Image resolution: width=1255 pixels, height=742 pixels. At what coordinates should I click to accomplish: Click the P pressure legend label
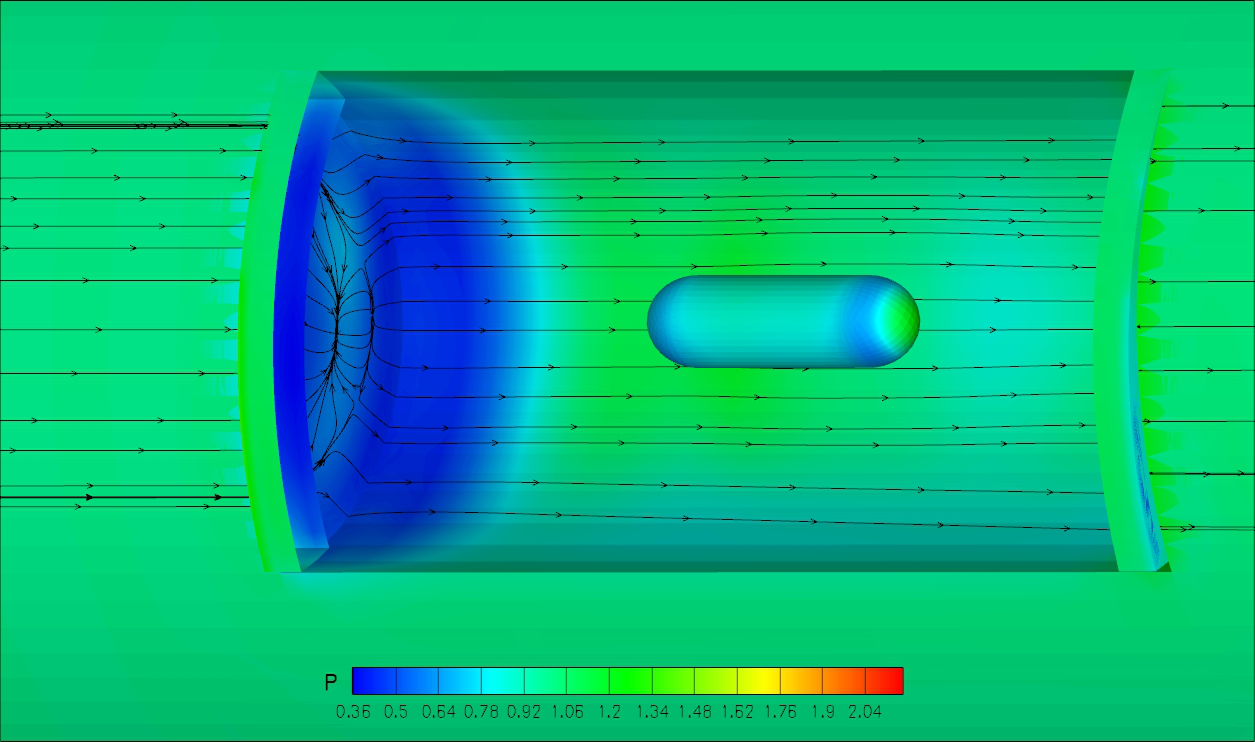point(331,682)
